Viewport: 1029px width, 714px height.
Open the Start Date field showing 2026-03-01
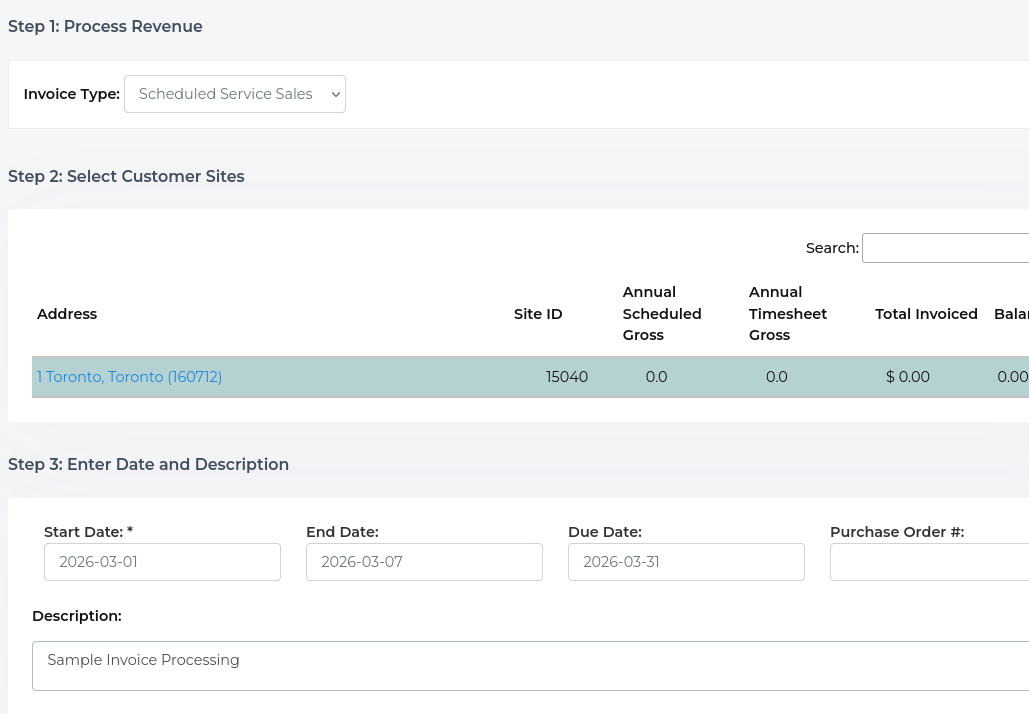pyautogui.click(x=162, y=562)
